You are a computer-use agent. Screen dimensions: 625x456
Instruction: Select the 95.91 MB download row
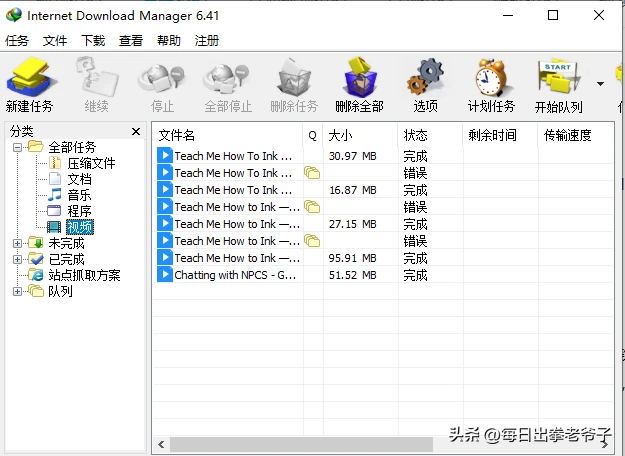pos(383,258)
